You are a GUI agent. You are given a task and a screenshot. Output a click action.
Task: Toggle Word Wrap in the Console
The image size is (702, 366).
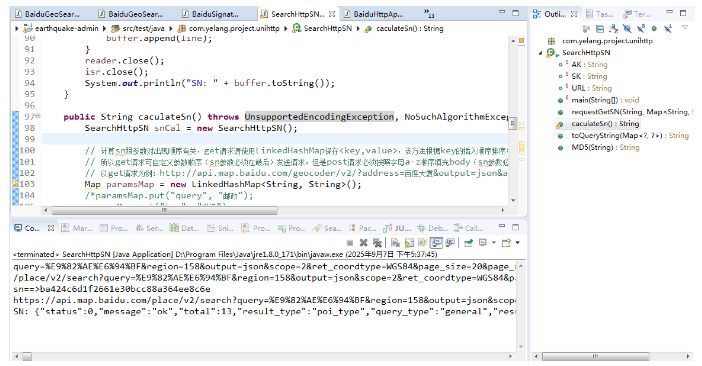point(422,243)
